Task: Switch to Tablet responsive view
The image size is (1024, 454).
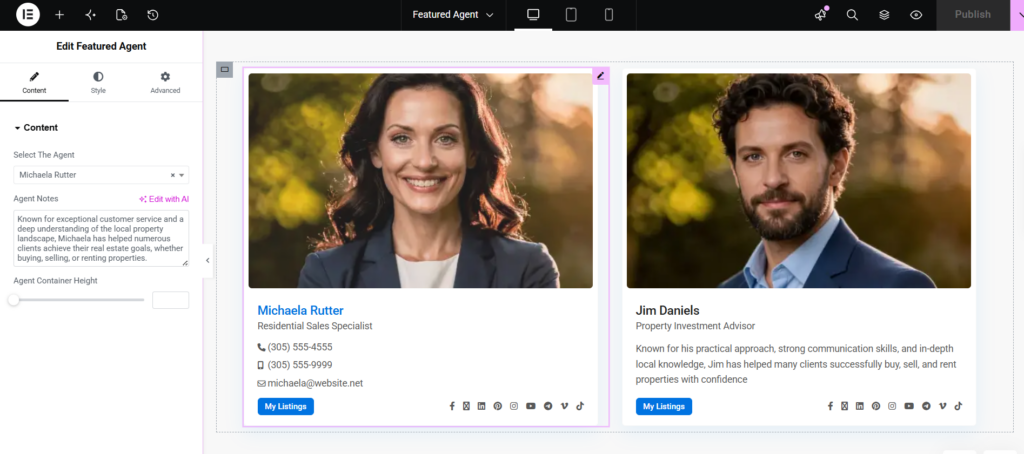Action: [571, 14]
